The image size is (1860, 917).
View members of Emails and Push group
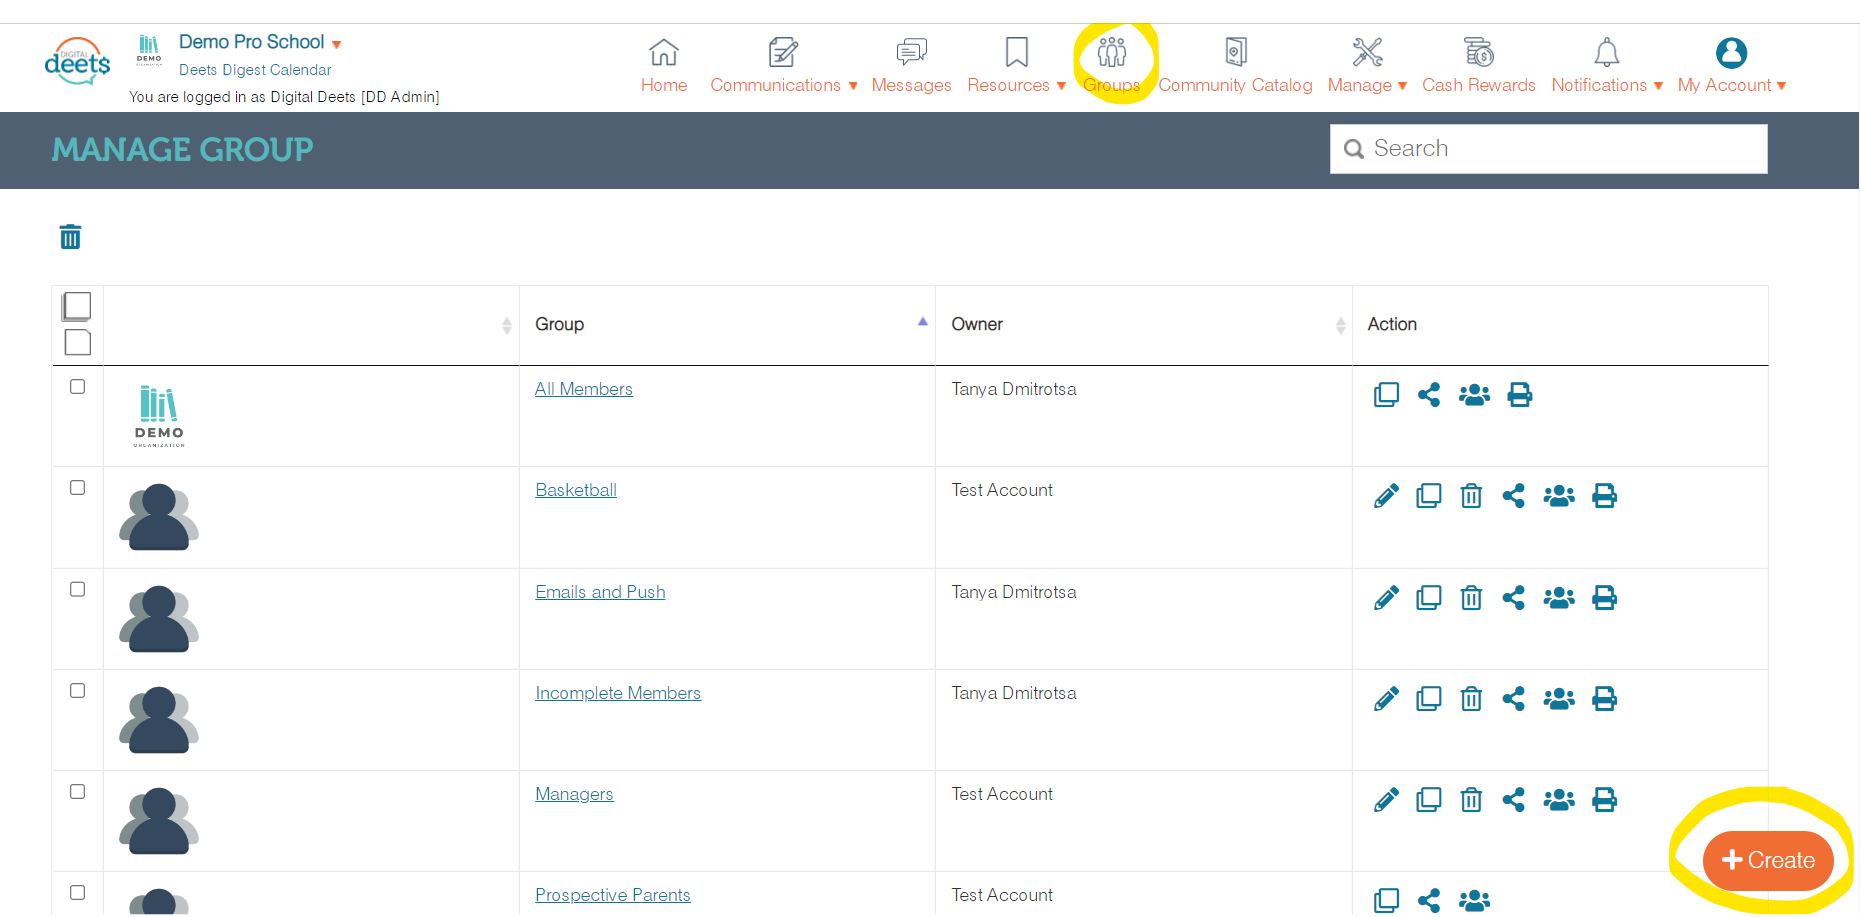1559,598
